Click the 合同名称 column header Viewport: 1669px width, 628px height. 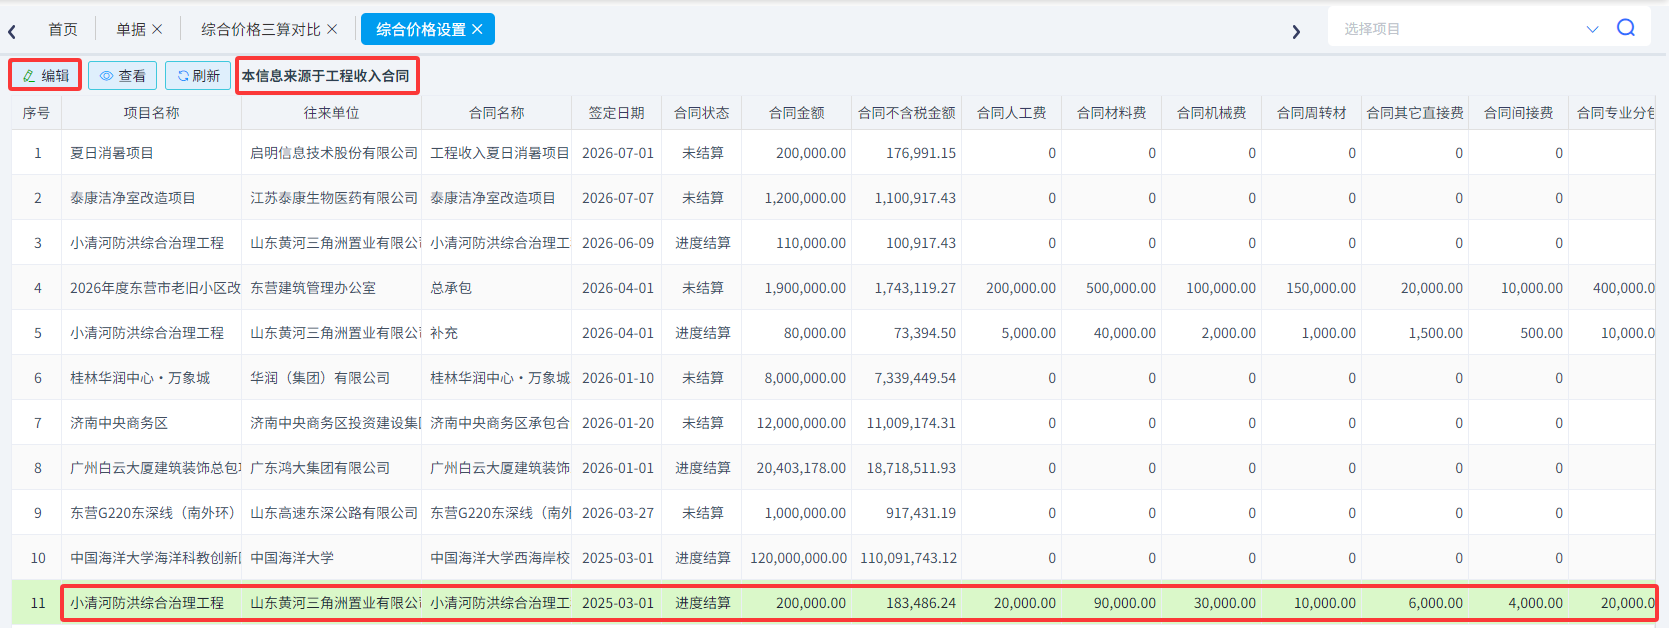[x=496, y=113]
